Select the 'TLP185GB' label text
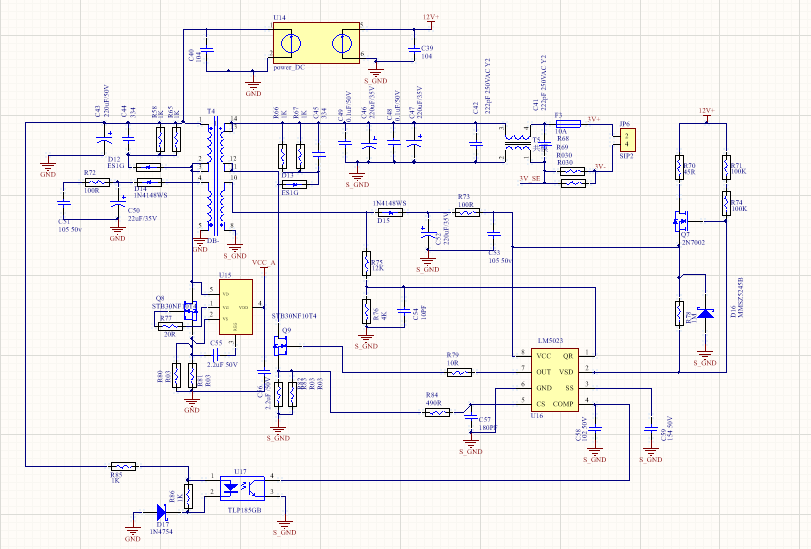This screenshot has width=811, height=549. pyautogui.click(x=245, y=510)
